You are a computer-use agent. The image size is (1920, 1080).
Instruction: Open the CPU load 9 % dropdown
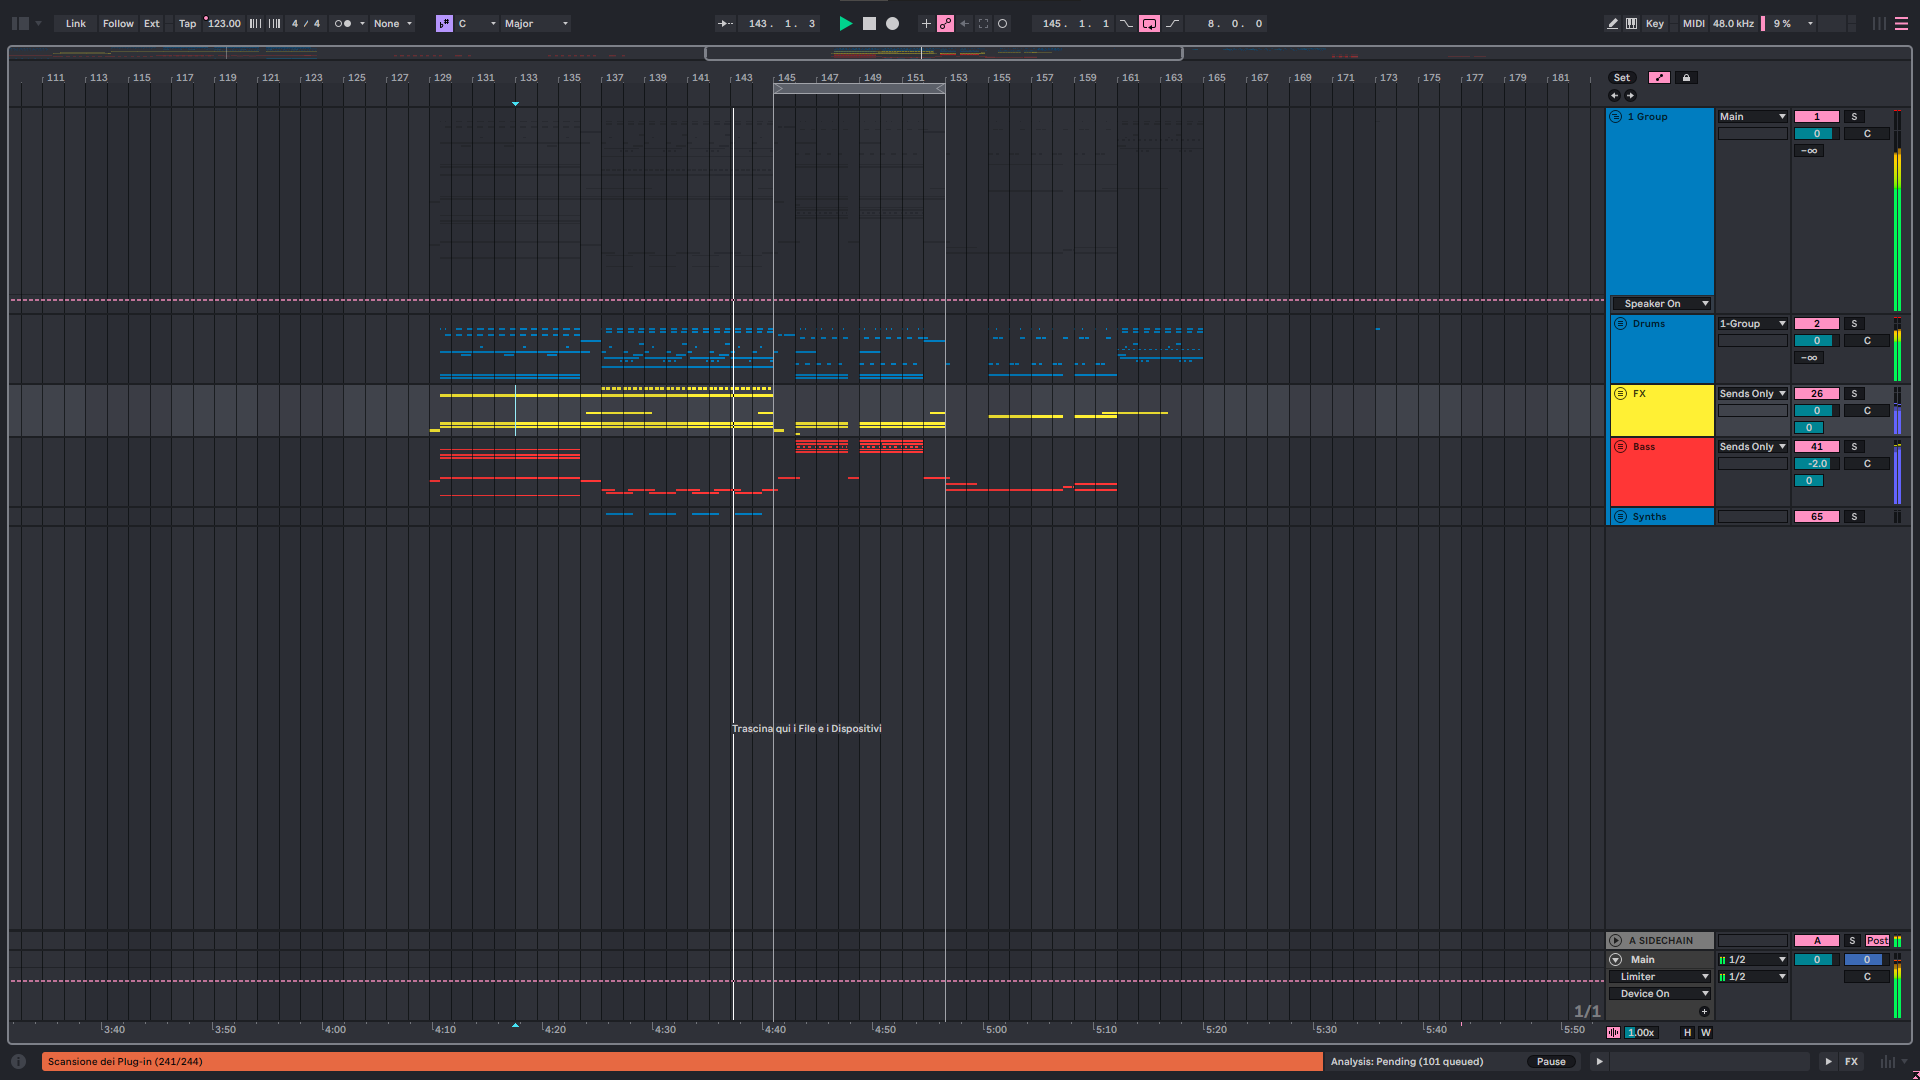pyautogui.click(x=1792, y=23)
